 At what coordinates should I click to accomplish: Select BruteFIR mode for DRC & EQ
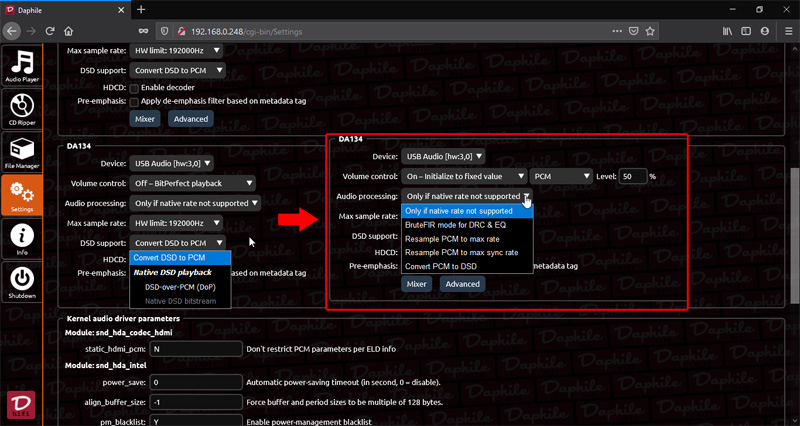467,224
